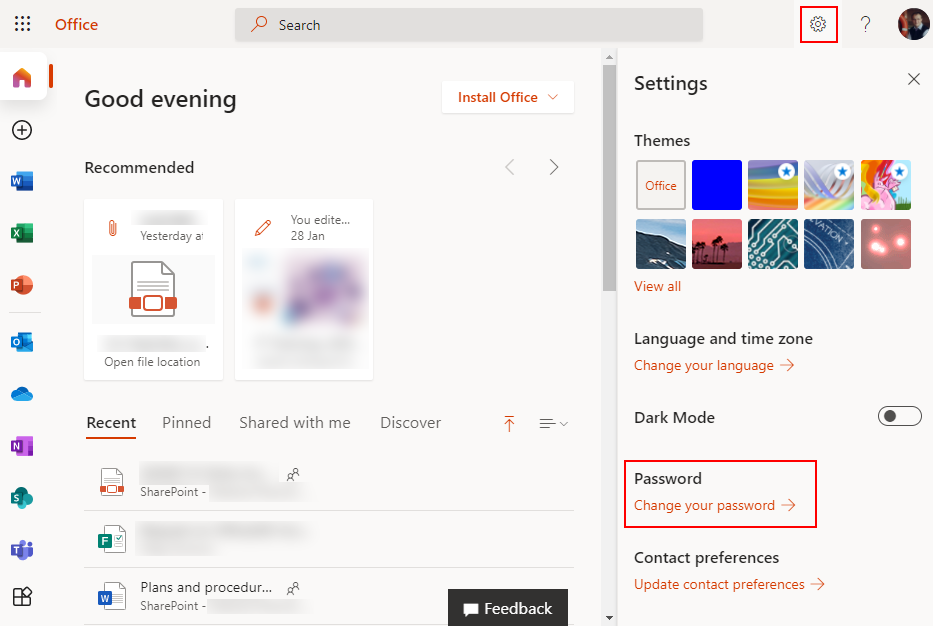Open PowerPoint from the sidebar

tap(22, 285)
